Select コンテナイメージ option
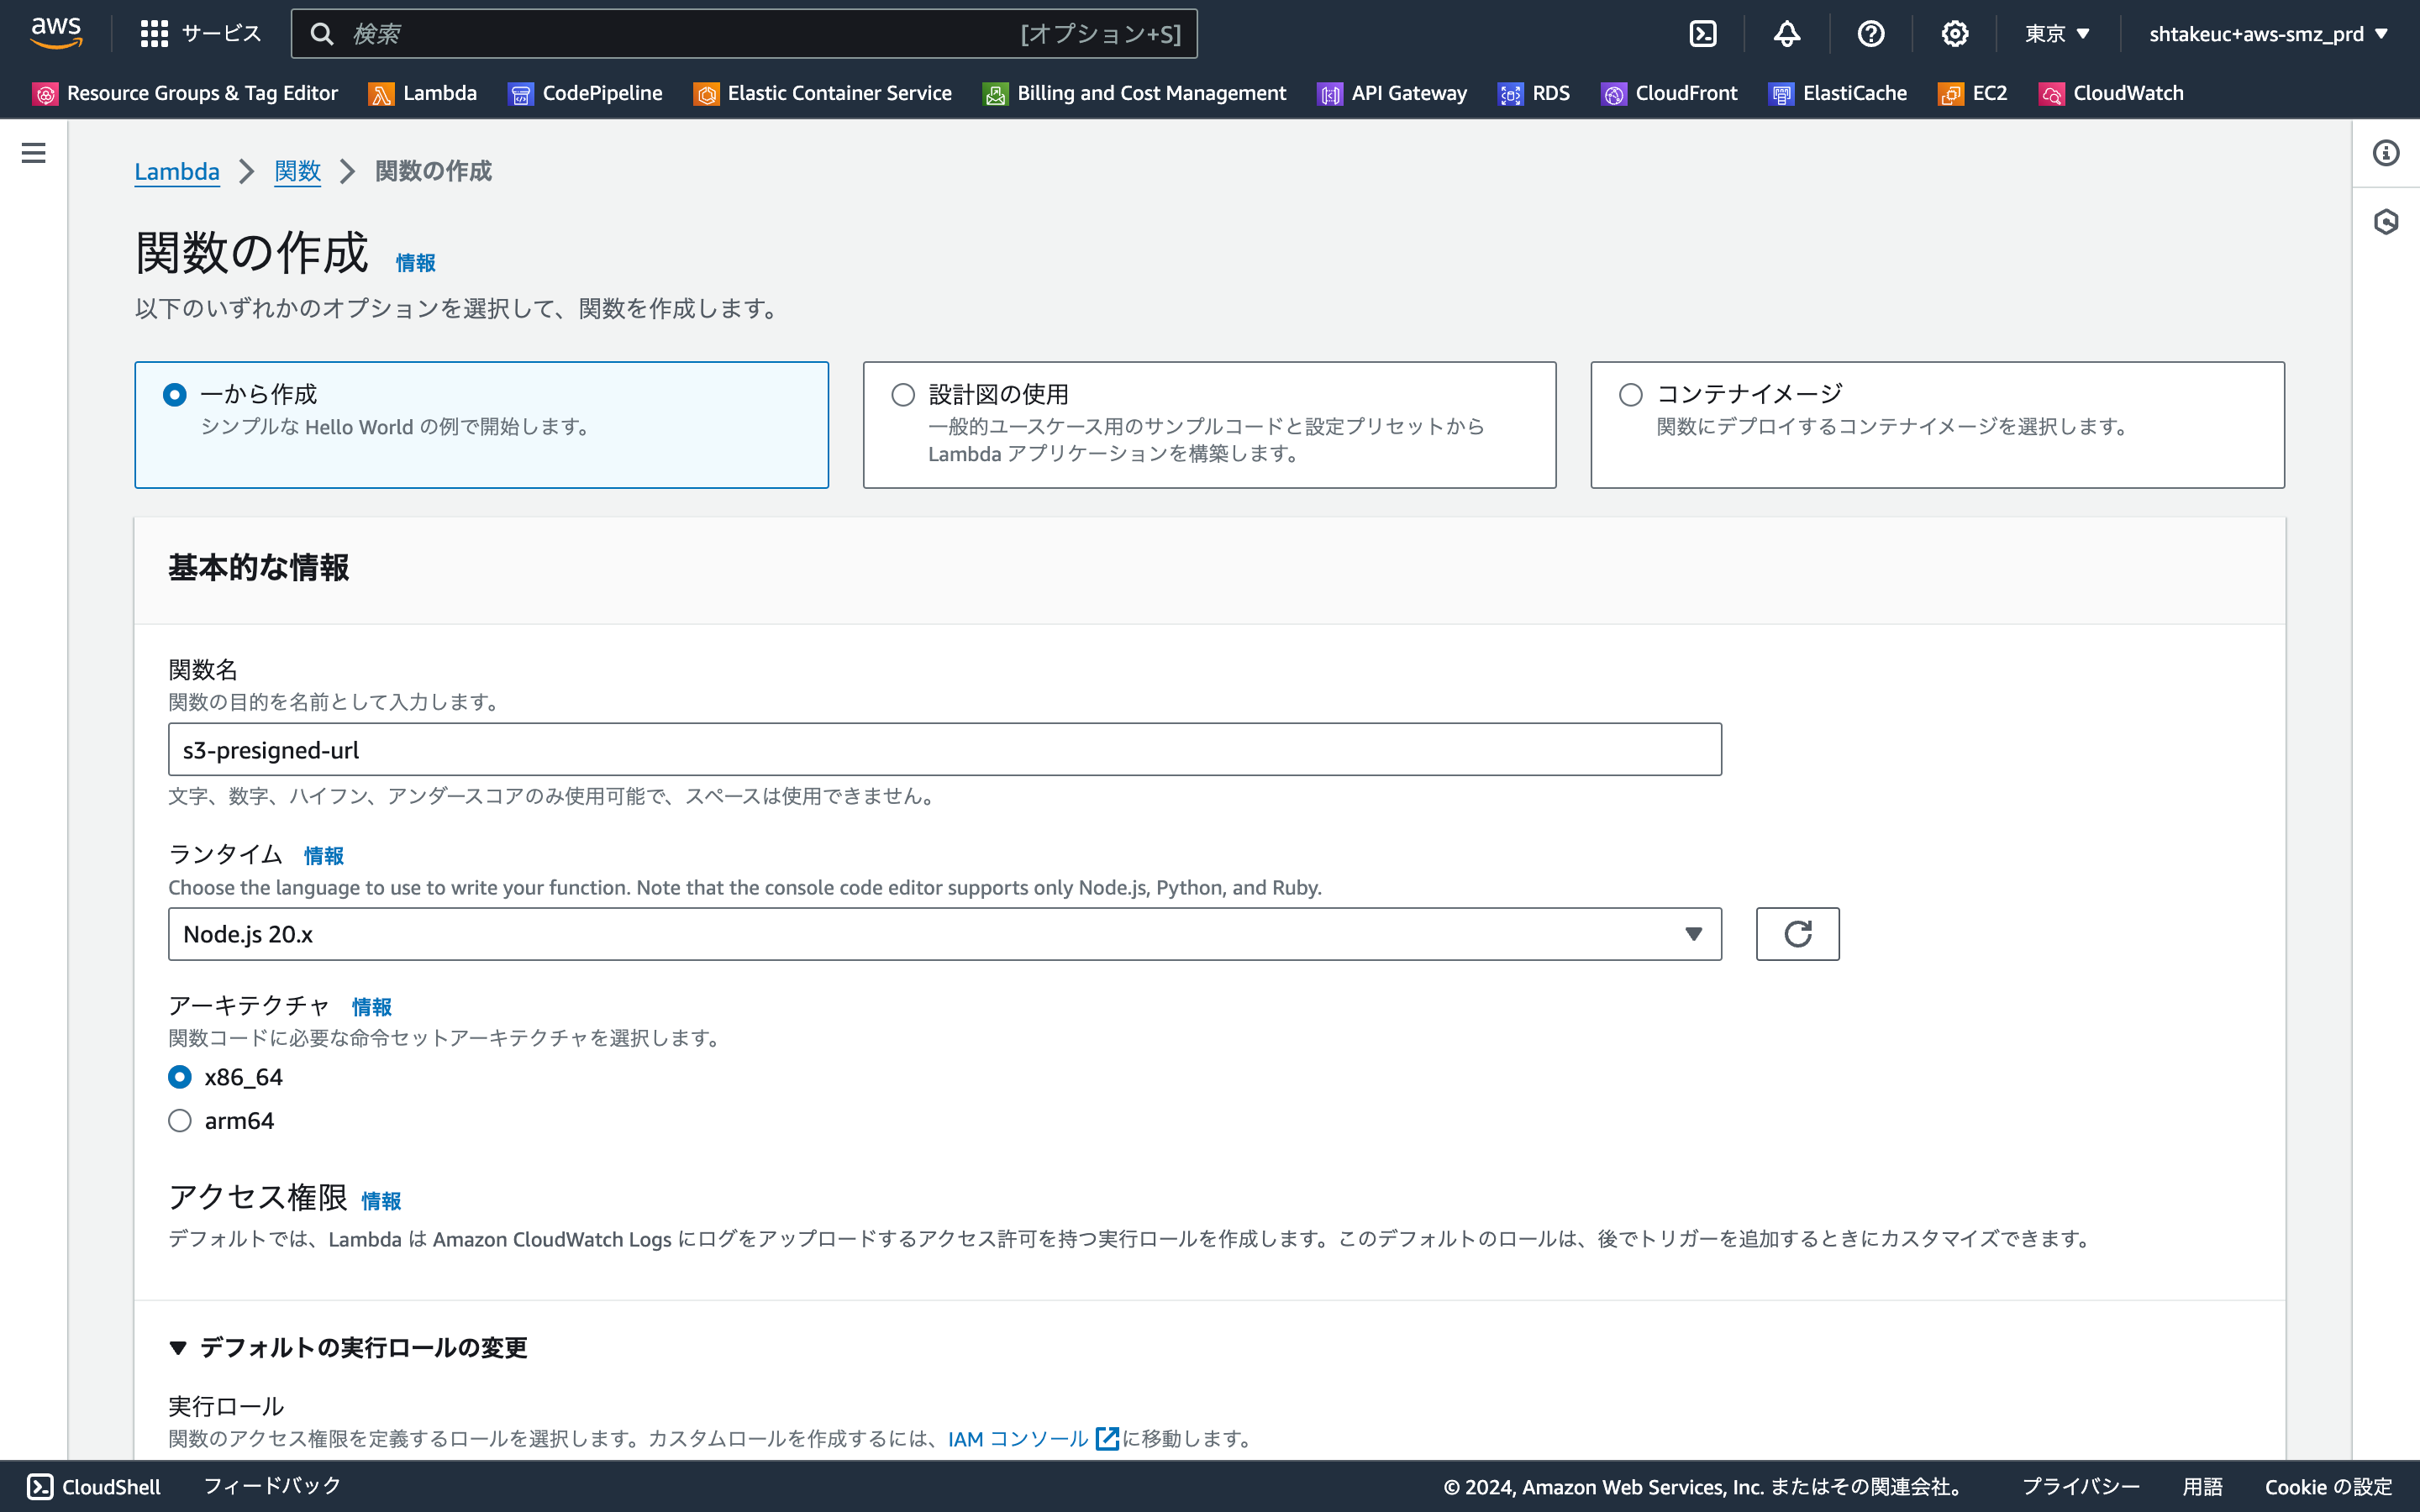2420x1512 pixels. (x=1631, y=395)
